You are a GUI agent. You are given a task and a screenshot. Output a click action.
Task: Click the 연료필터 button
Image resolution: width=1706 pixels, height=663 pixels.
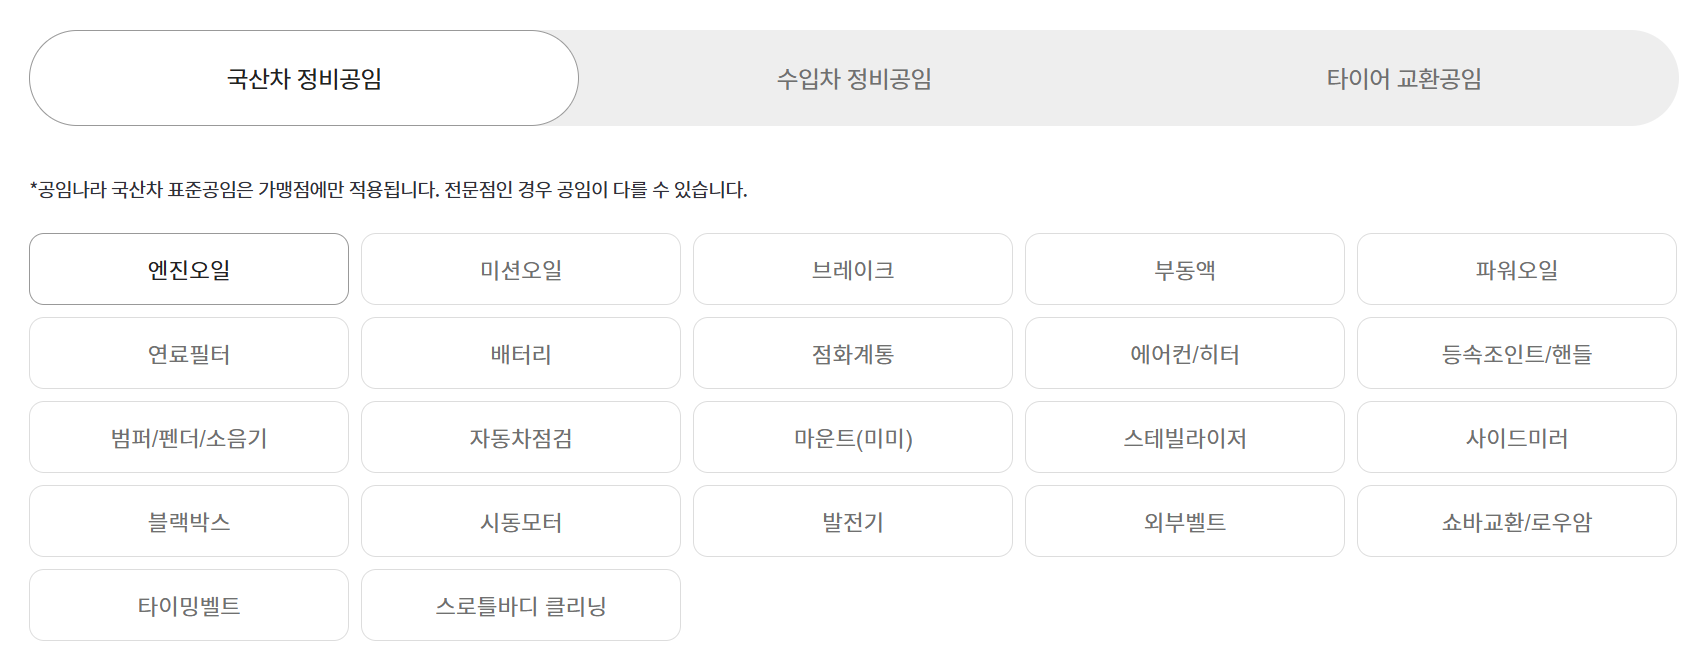[x=188, y=353]
